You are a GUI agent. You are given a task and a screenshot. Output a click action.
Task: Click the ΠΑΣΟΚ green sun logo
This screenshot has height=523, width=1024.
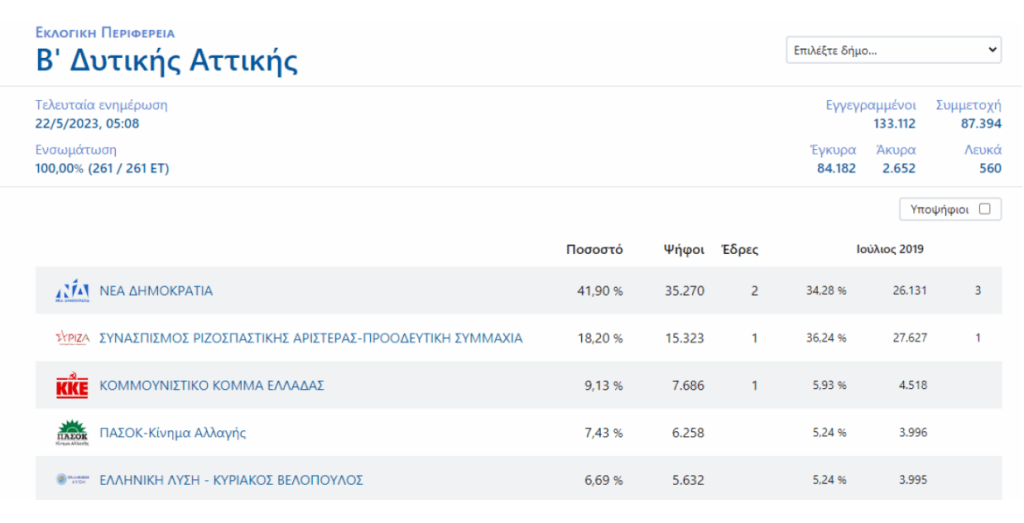coord(72,433)
